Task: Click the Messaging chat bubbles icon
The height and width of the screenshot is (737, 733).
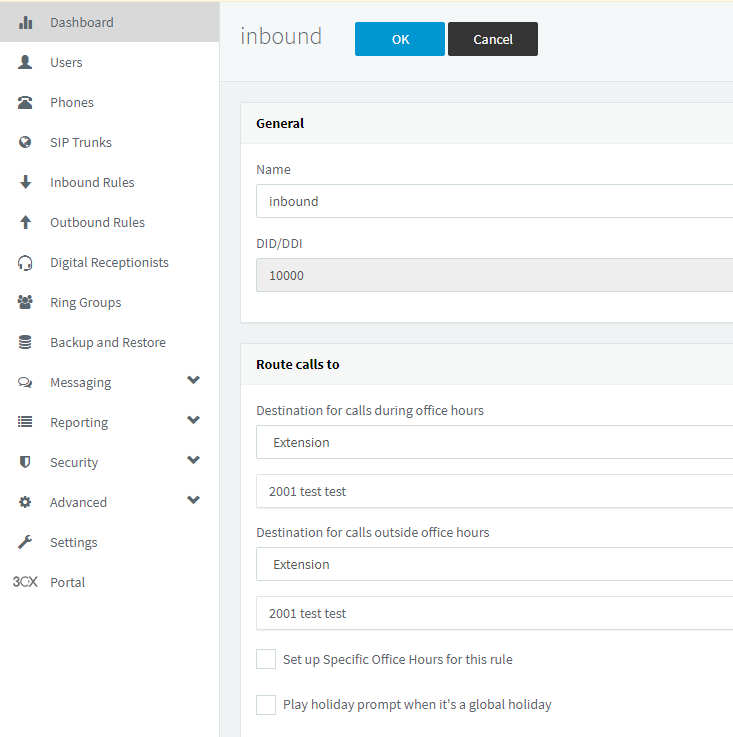Action: coord(25,382)
